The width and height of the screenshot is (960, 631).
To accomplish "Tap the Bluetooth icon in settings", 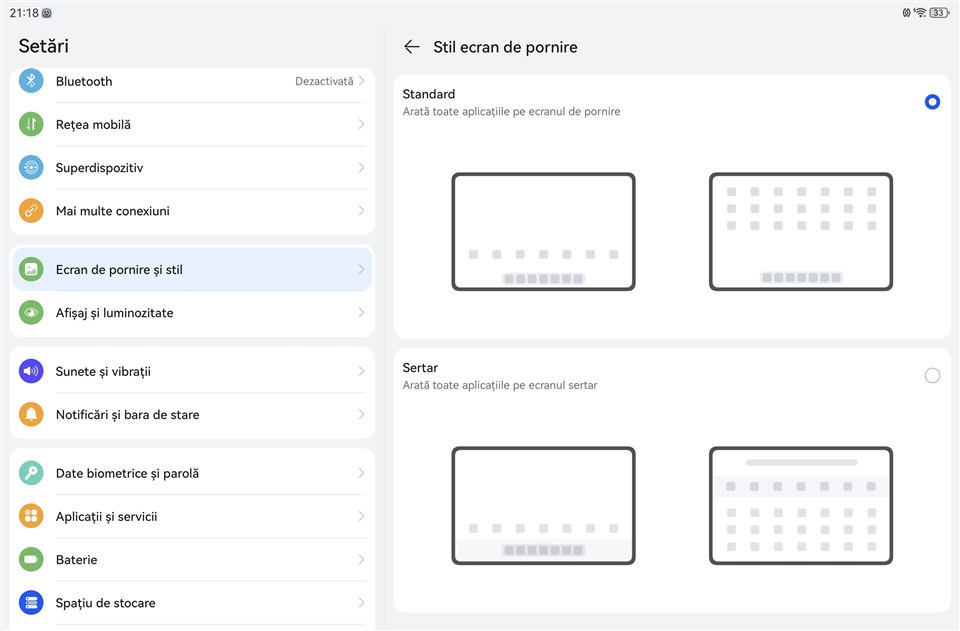I will [31, 81].
